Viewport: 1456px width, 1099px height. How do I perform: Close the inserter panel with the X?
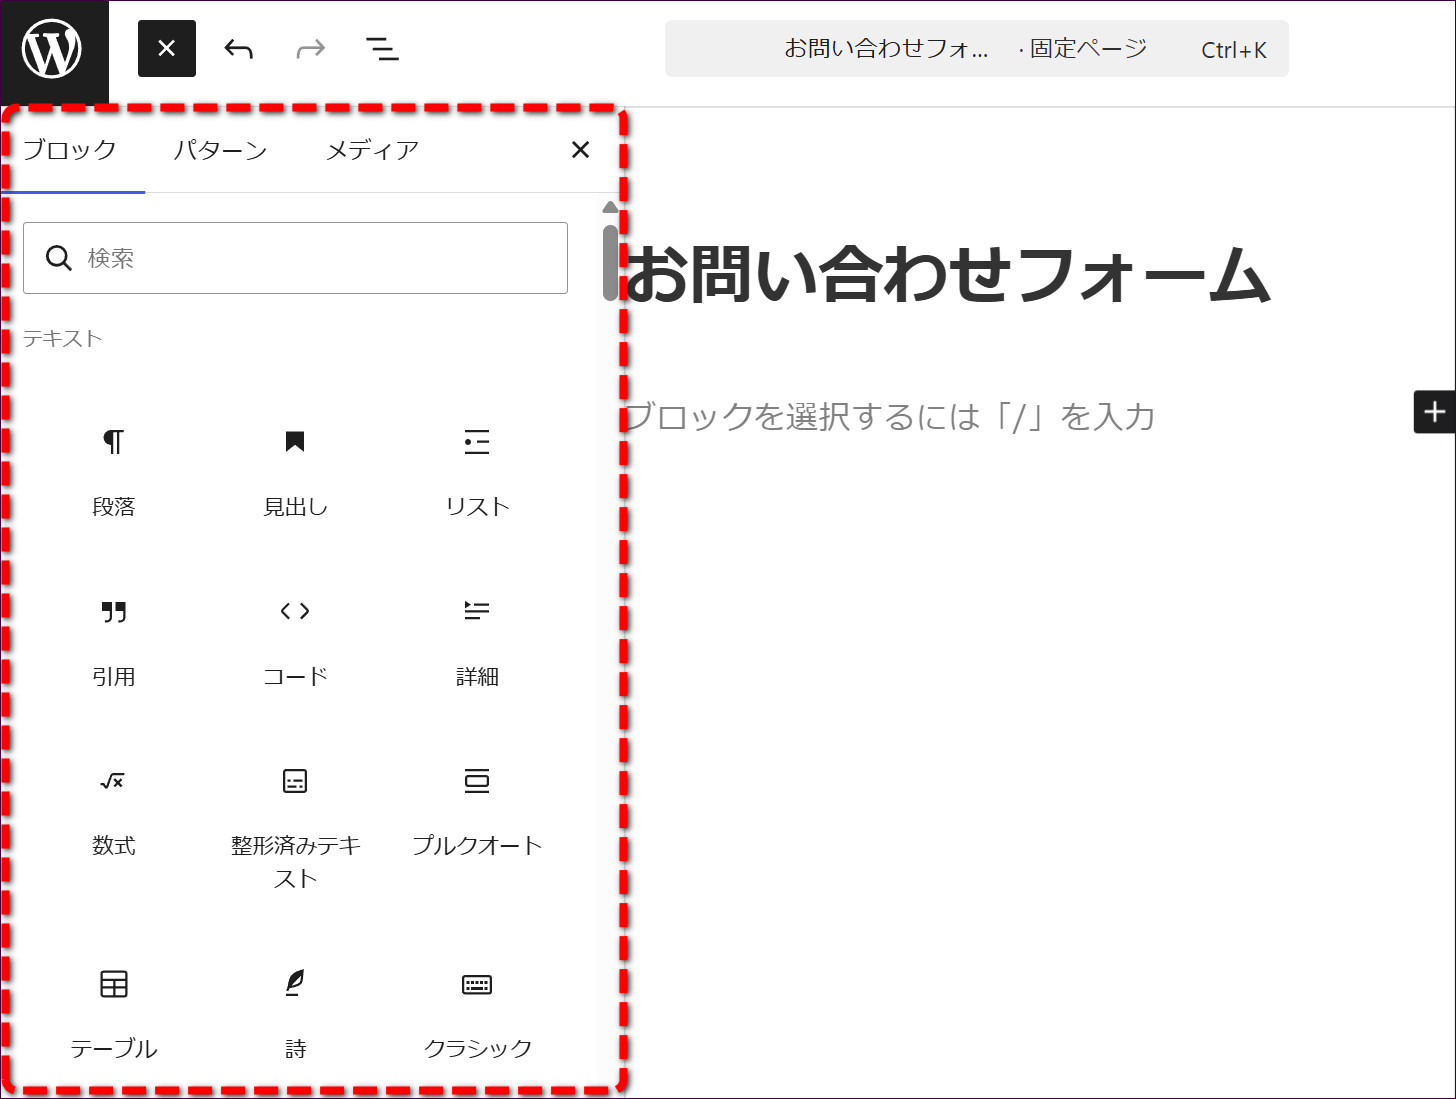580,150
